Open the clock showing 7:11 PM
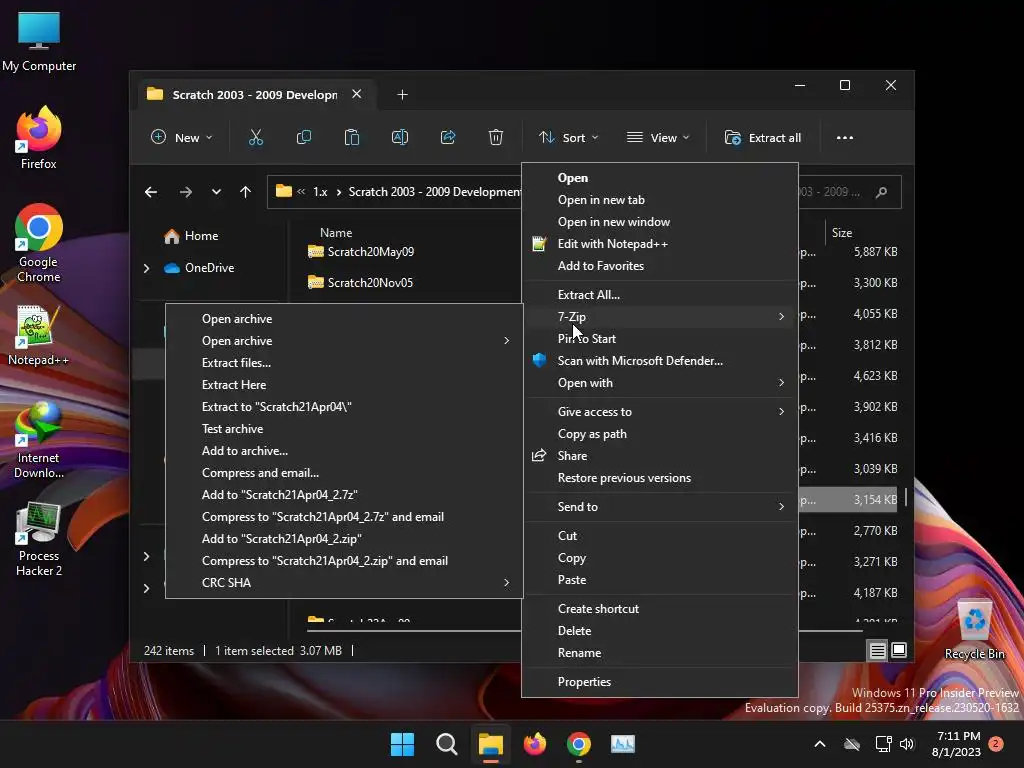 957,744
